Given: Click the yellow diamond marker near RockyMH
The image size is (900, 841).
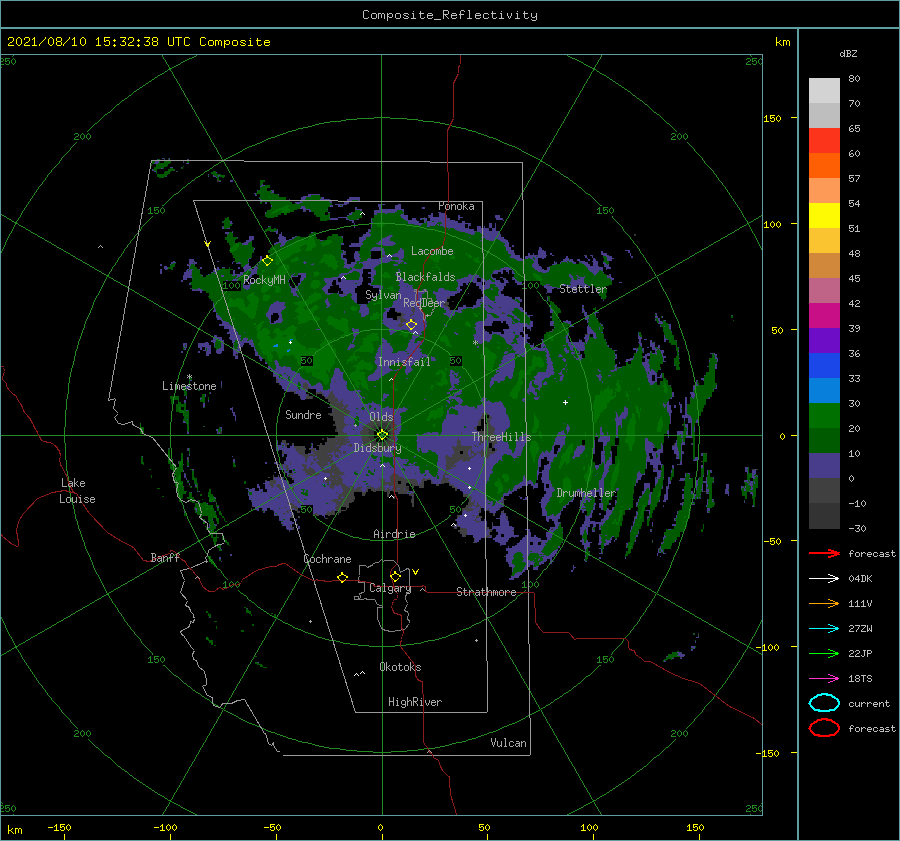Looking at the screenshot, I should [267, 261].
